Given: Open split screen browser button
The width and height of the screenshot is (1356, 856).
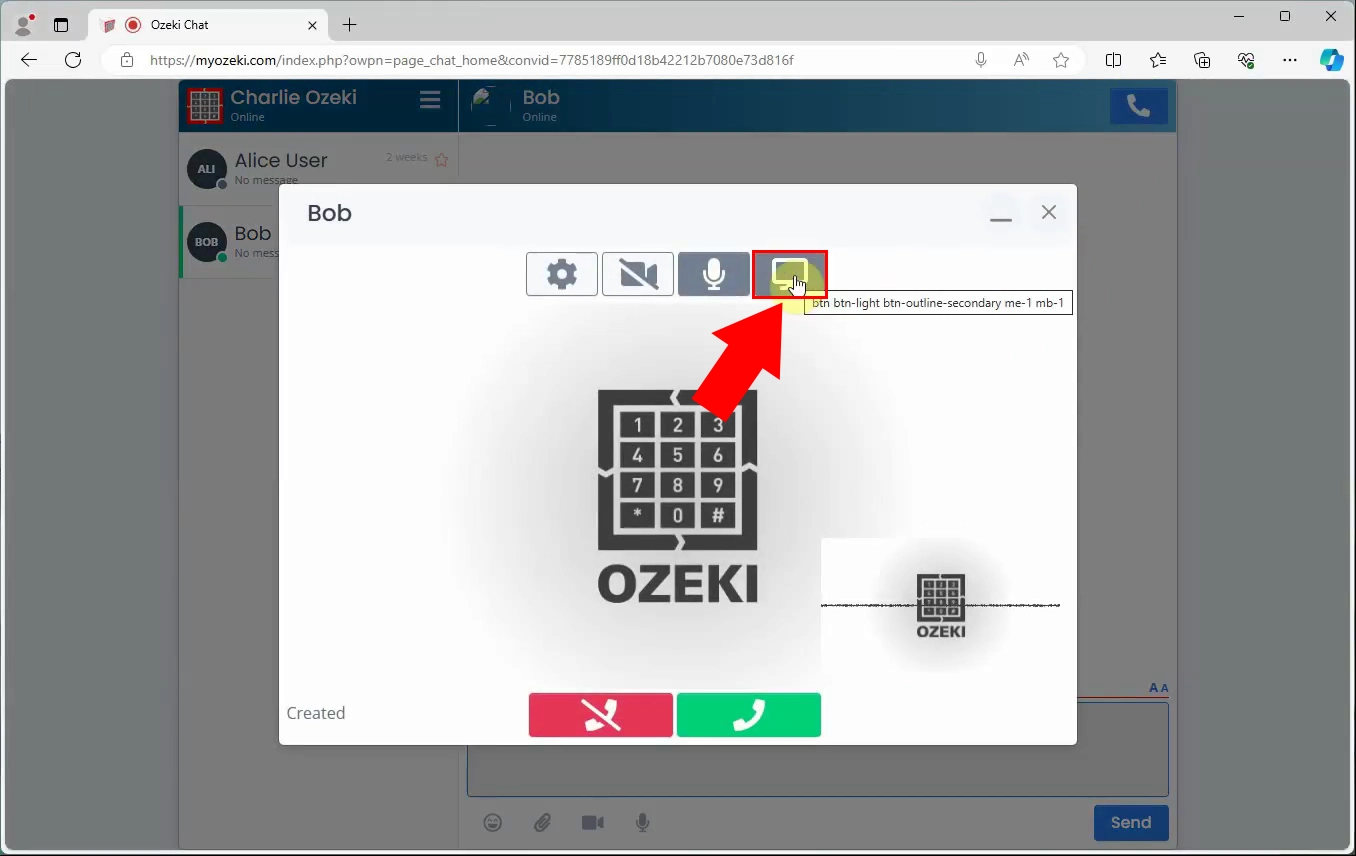Looking at the screenshot, I should click(1113, 60).
